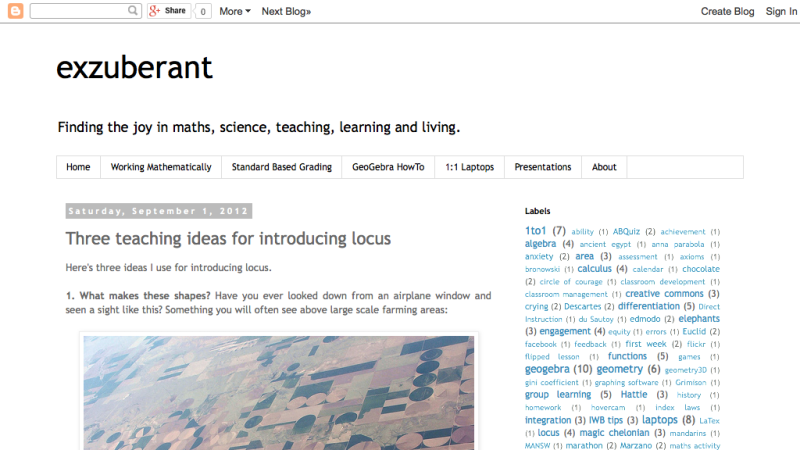Click the orange Blogger logo icon

pos(15,11)
